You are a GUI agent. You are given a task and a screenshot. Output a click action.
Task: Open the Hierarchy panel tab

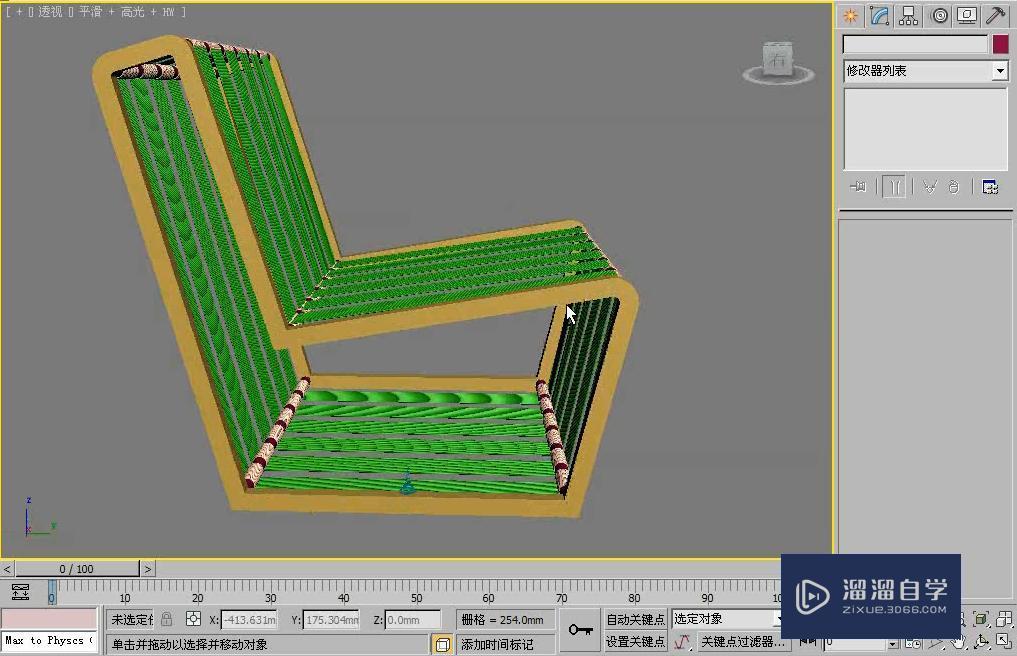(x=909, y=16)
